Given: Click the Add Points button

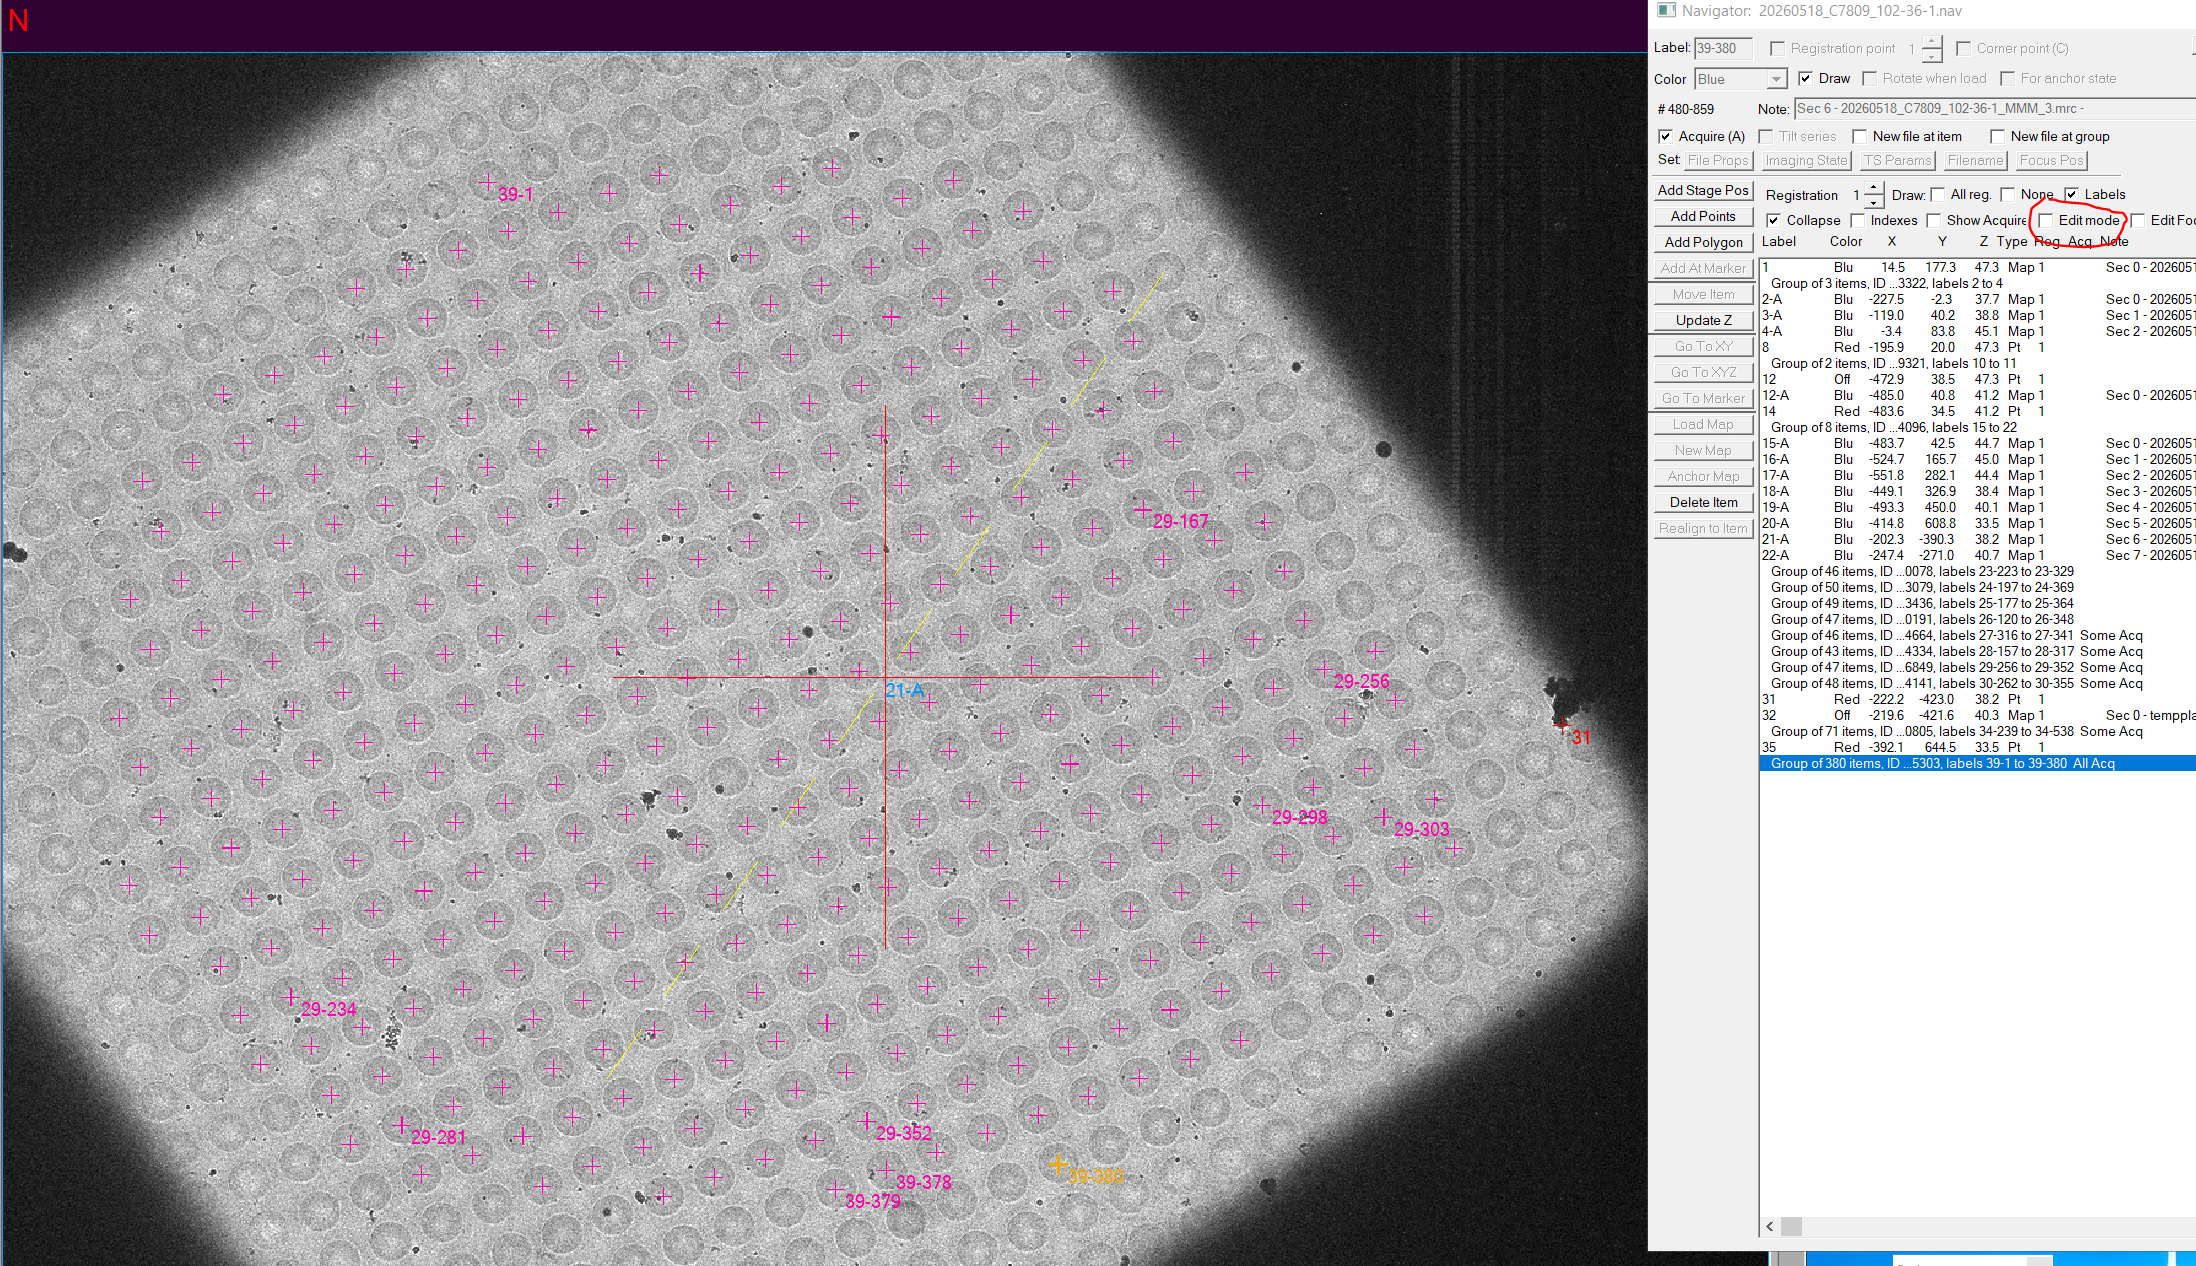Looking at the screenshot, I should pos(1702,216).
